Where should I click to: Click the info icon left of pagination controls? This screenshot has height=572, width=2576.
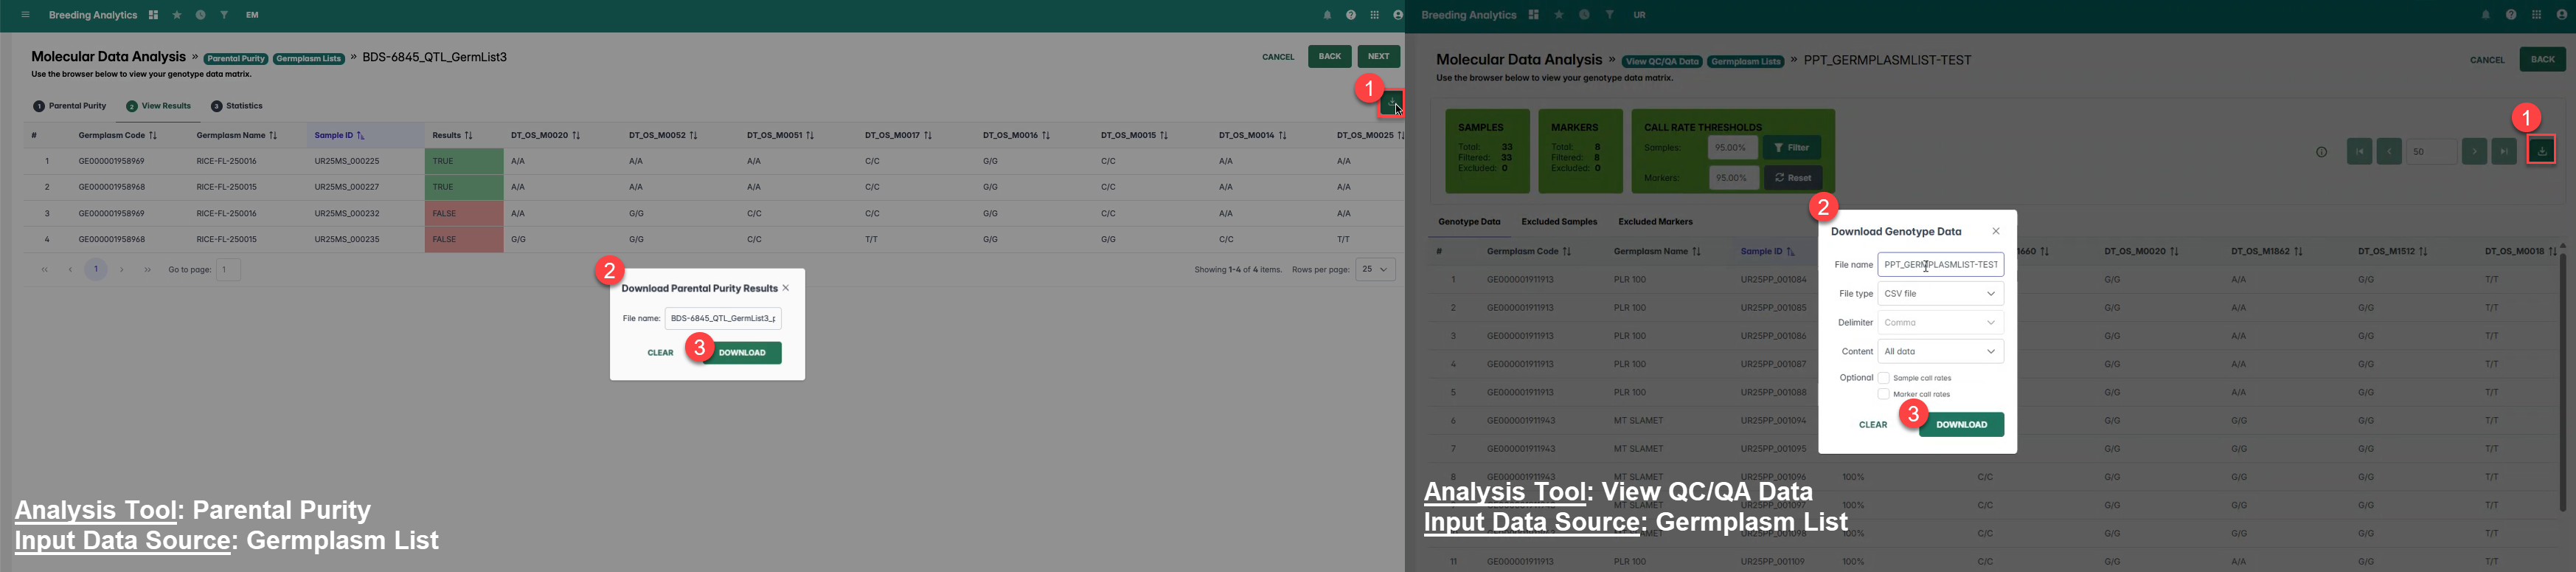point(2321,152)
